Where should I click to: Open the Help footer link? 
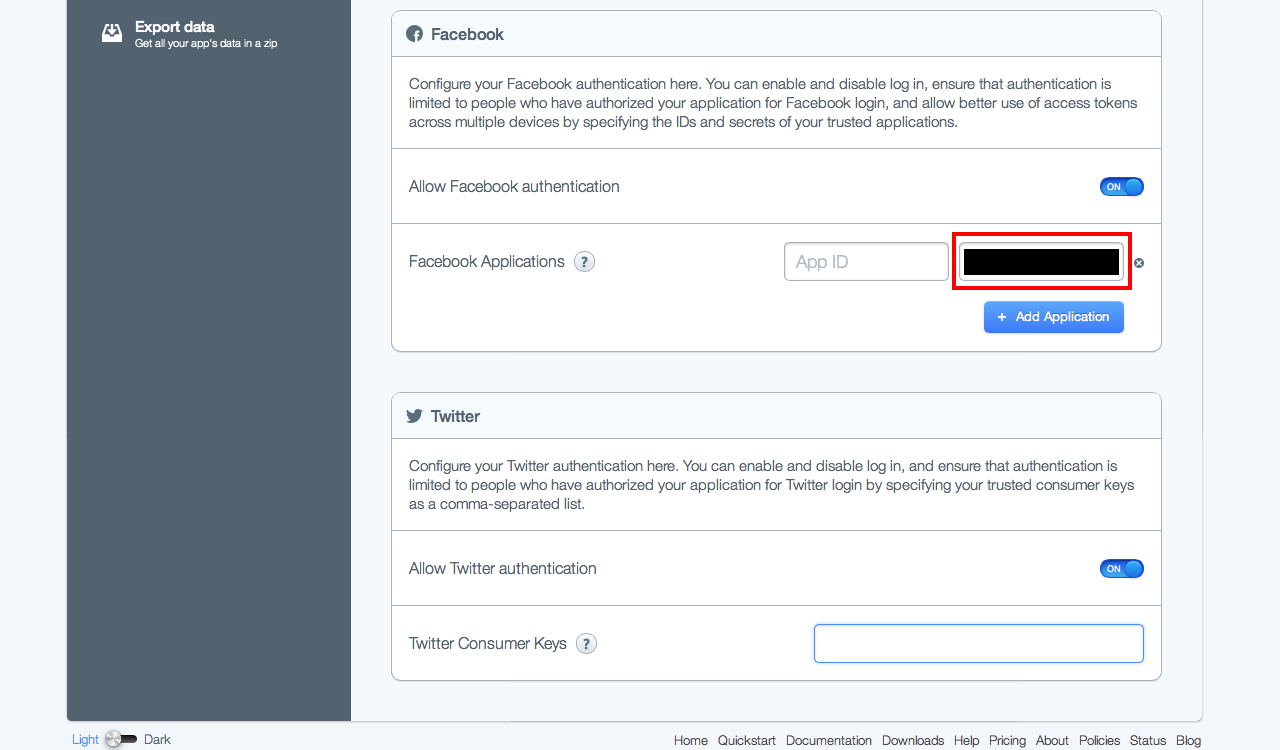pos(966,741)
